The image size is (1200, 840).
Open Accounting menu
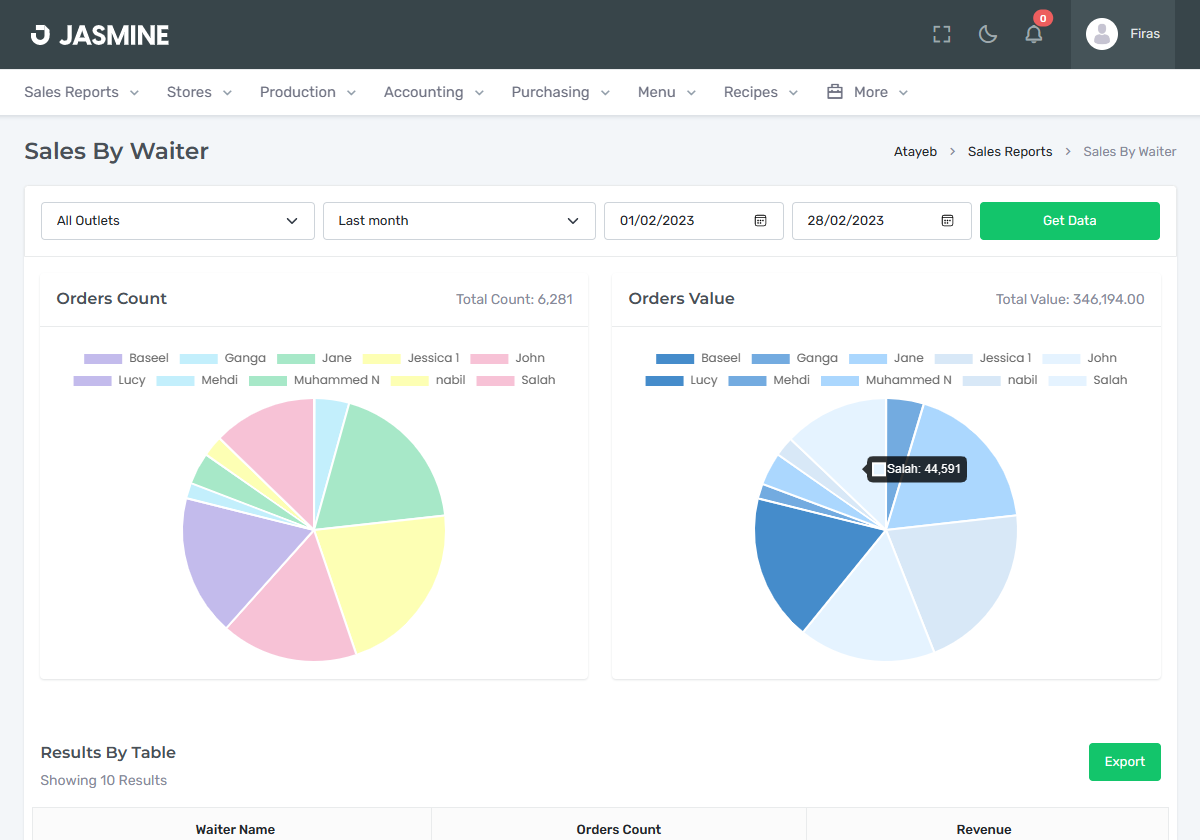(x=434, y=92)
